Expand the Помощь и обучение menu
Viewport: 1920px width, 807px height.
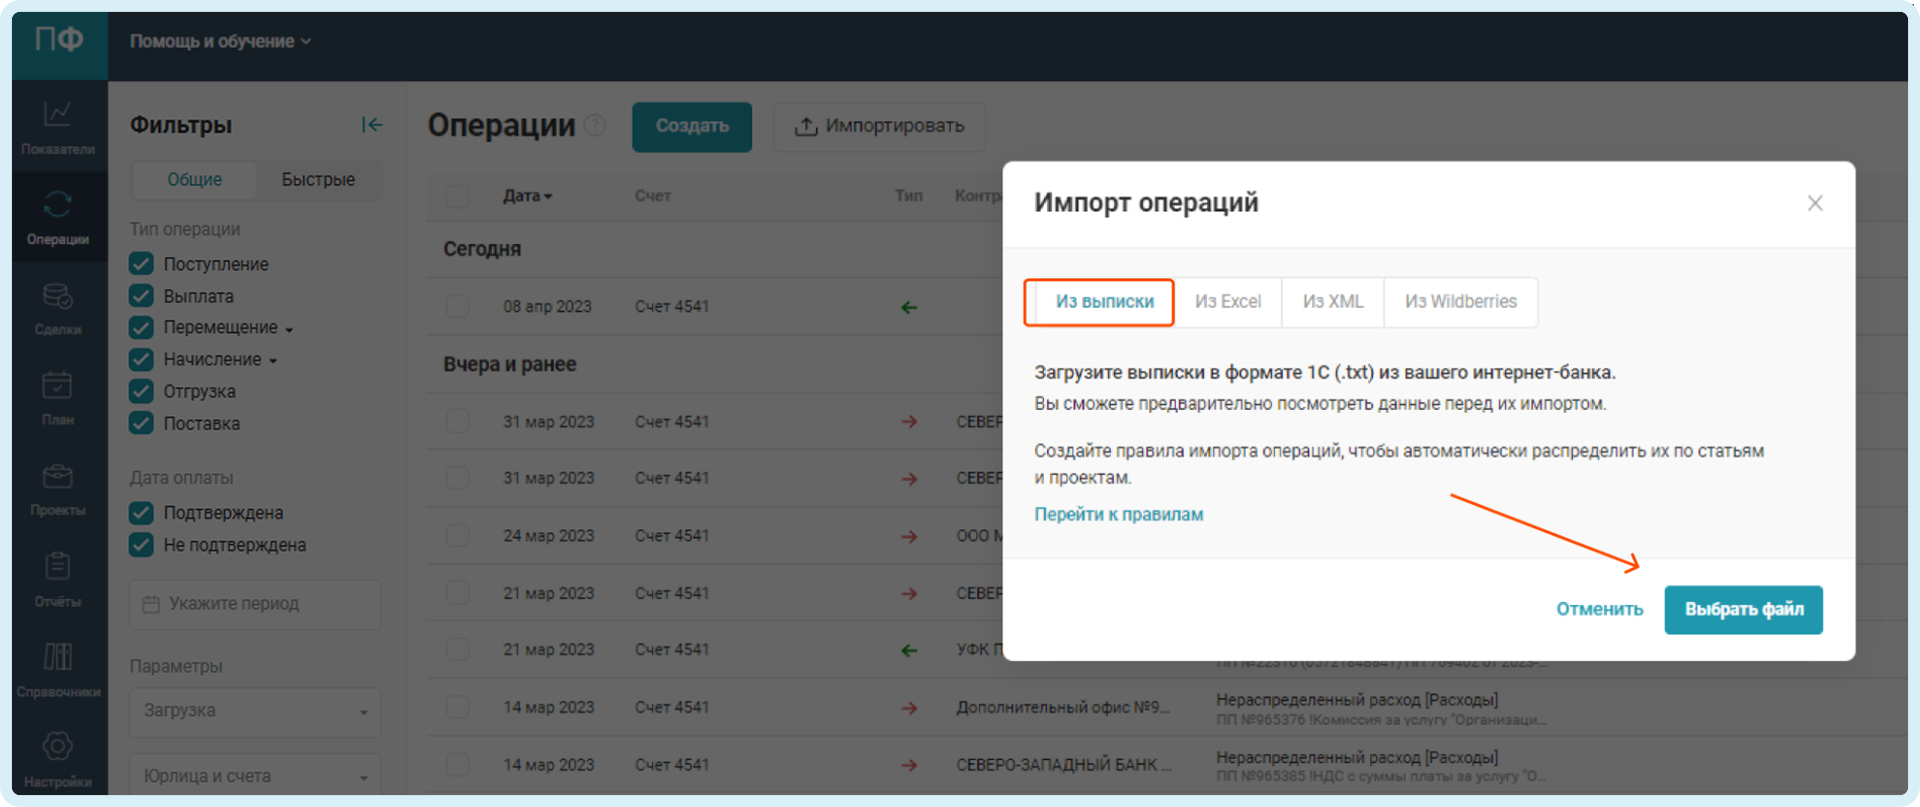click(220, 41)
